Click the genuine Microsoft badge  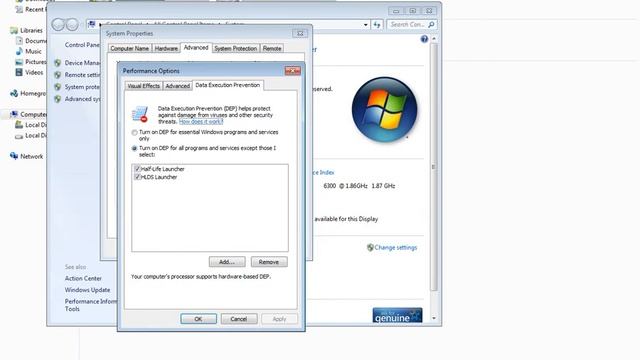click(x=397, y=316)
